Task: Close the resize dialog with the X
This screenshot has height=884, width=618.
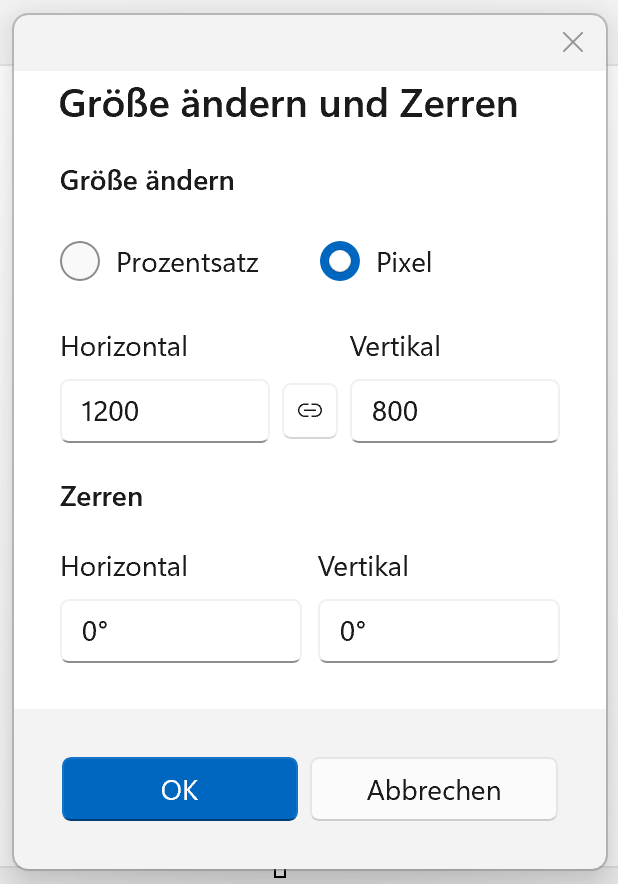Action: [x=573, y=42]
